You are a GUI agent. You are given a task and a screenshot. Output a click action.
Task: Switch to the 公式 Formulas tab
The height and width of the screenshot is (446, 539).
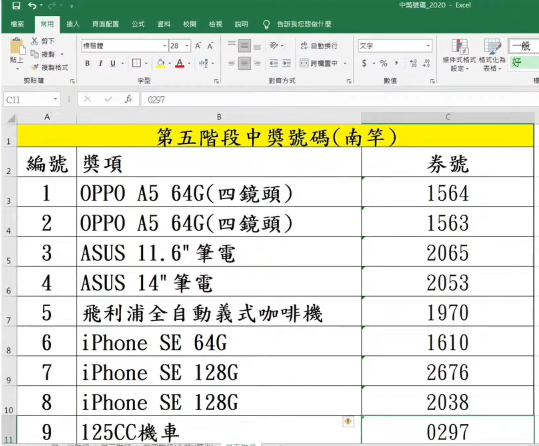pos(138,24)
